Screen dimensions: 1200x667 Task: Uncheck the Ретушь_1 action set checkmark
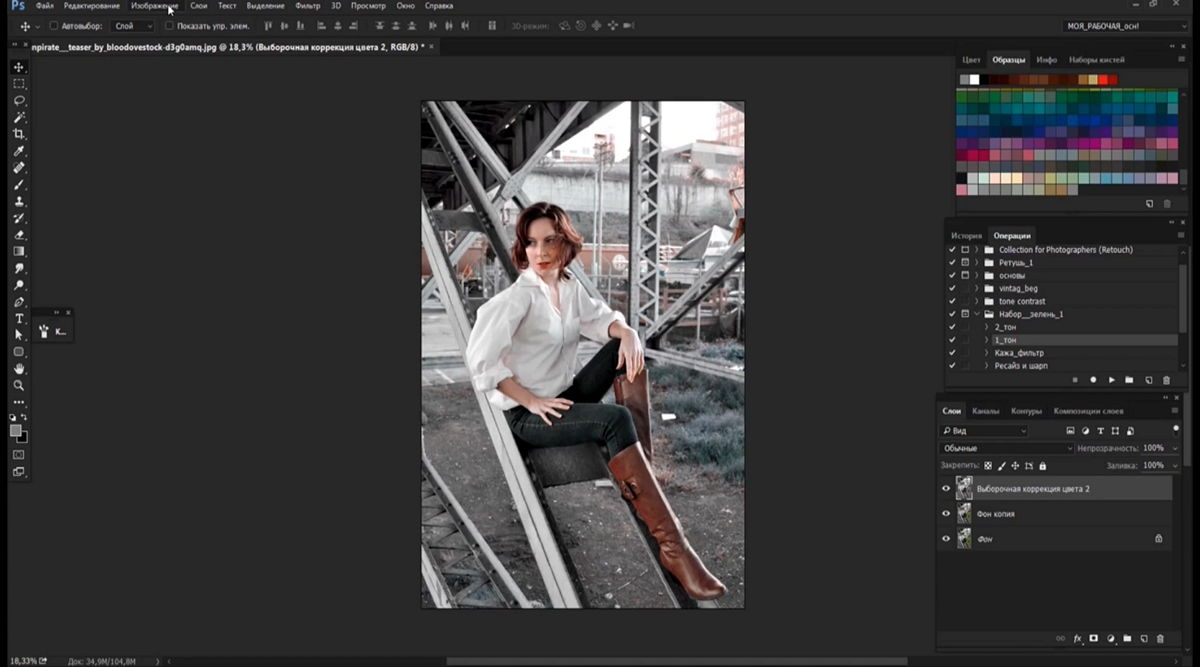(952, 262)
